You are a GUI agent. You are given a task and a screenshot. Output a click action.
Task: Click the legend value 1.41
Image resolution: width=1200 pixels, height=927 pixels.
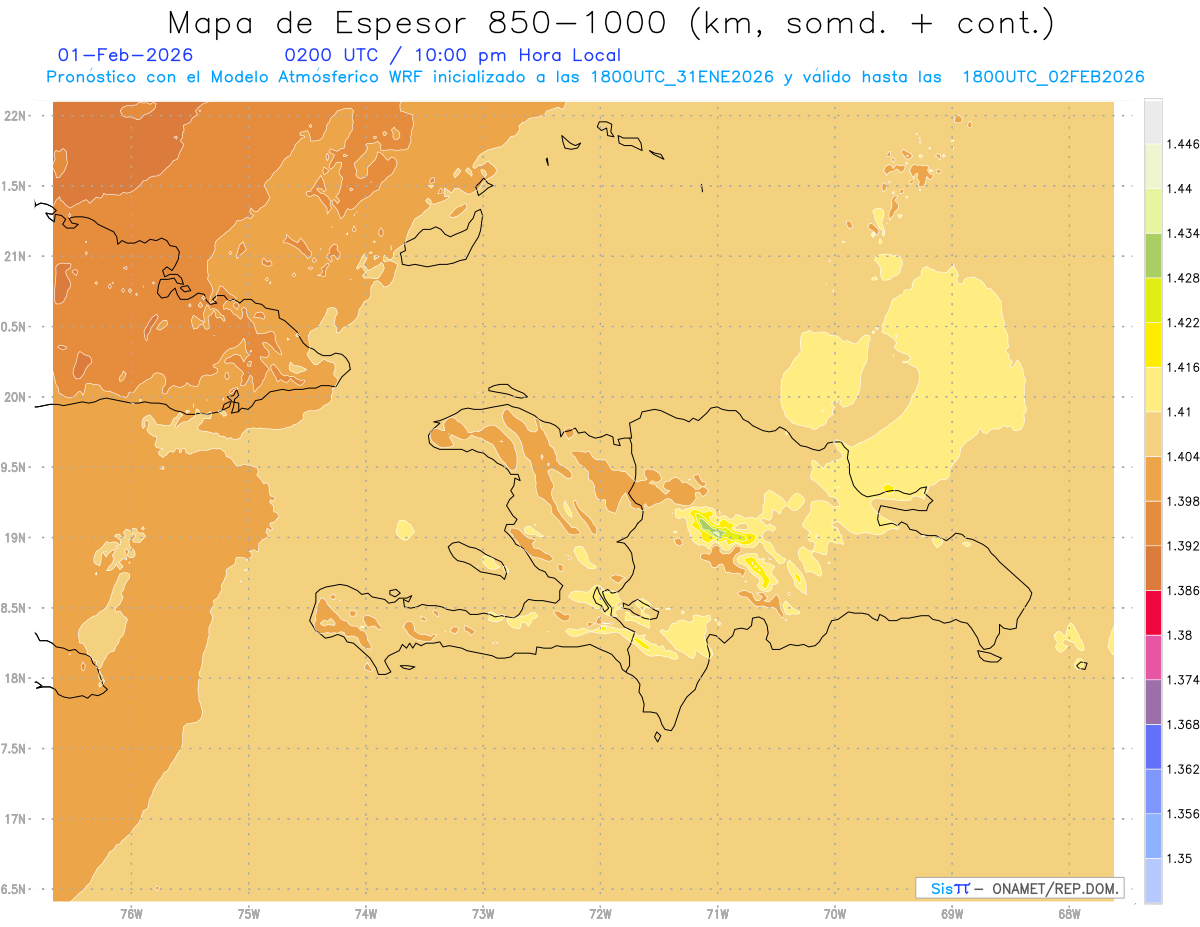(1178, 412)
